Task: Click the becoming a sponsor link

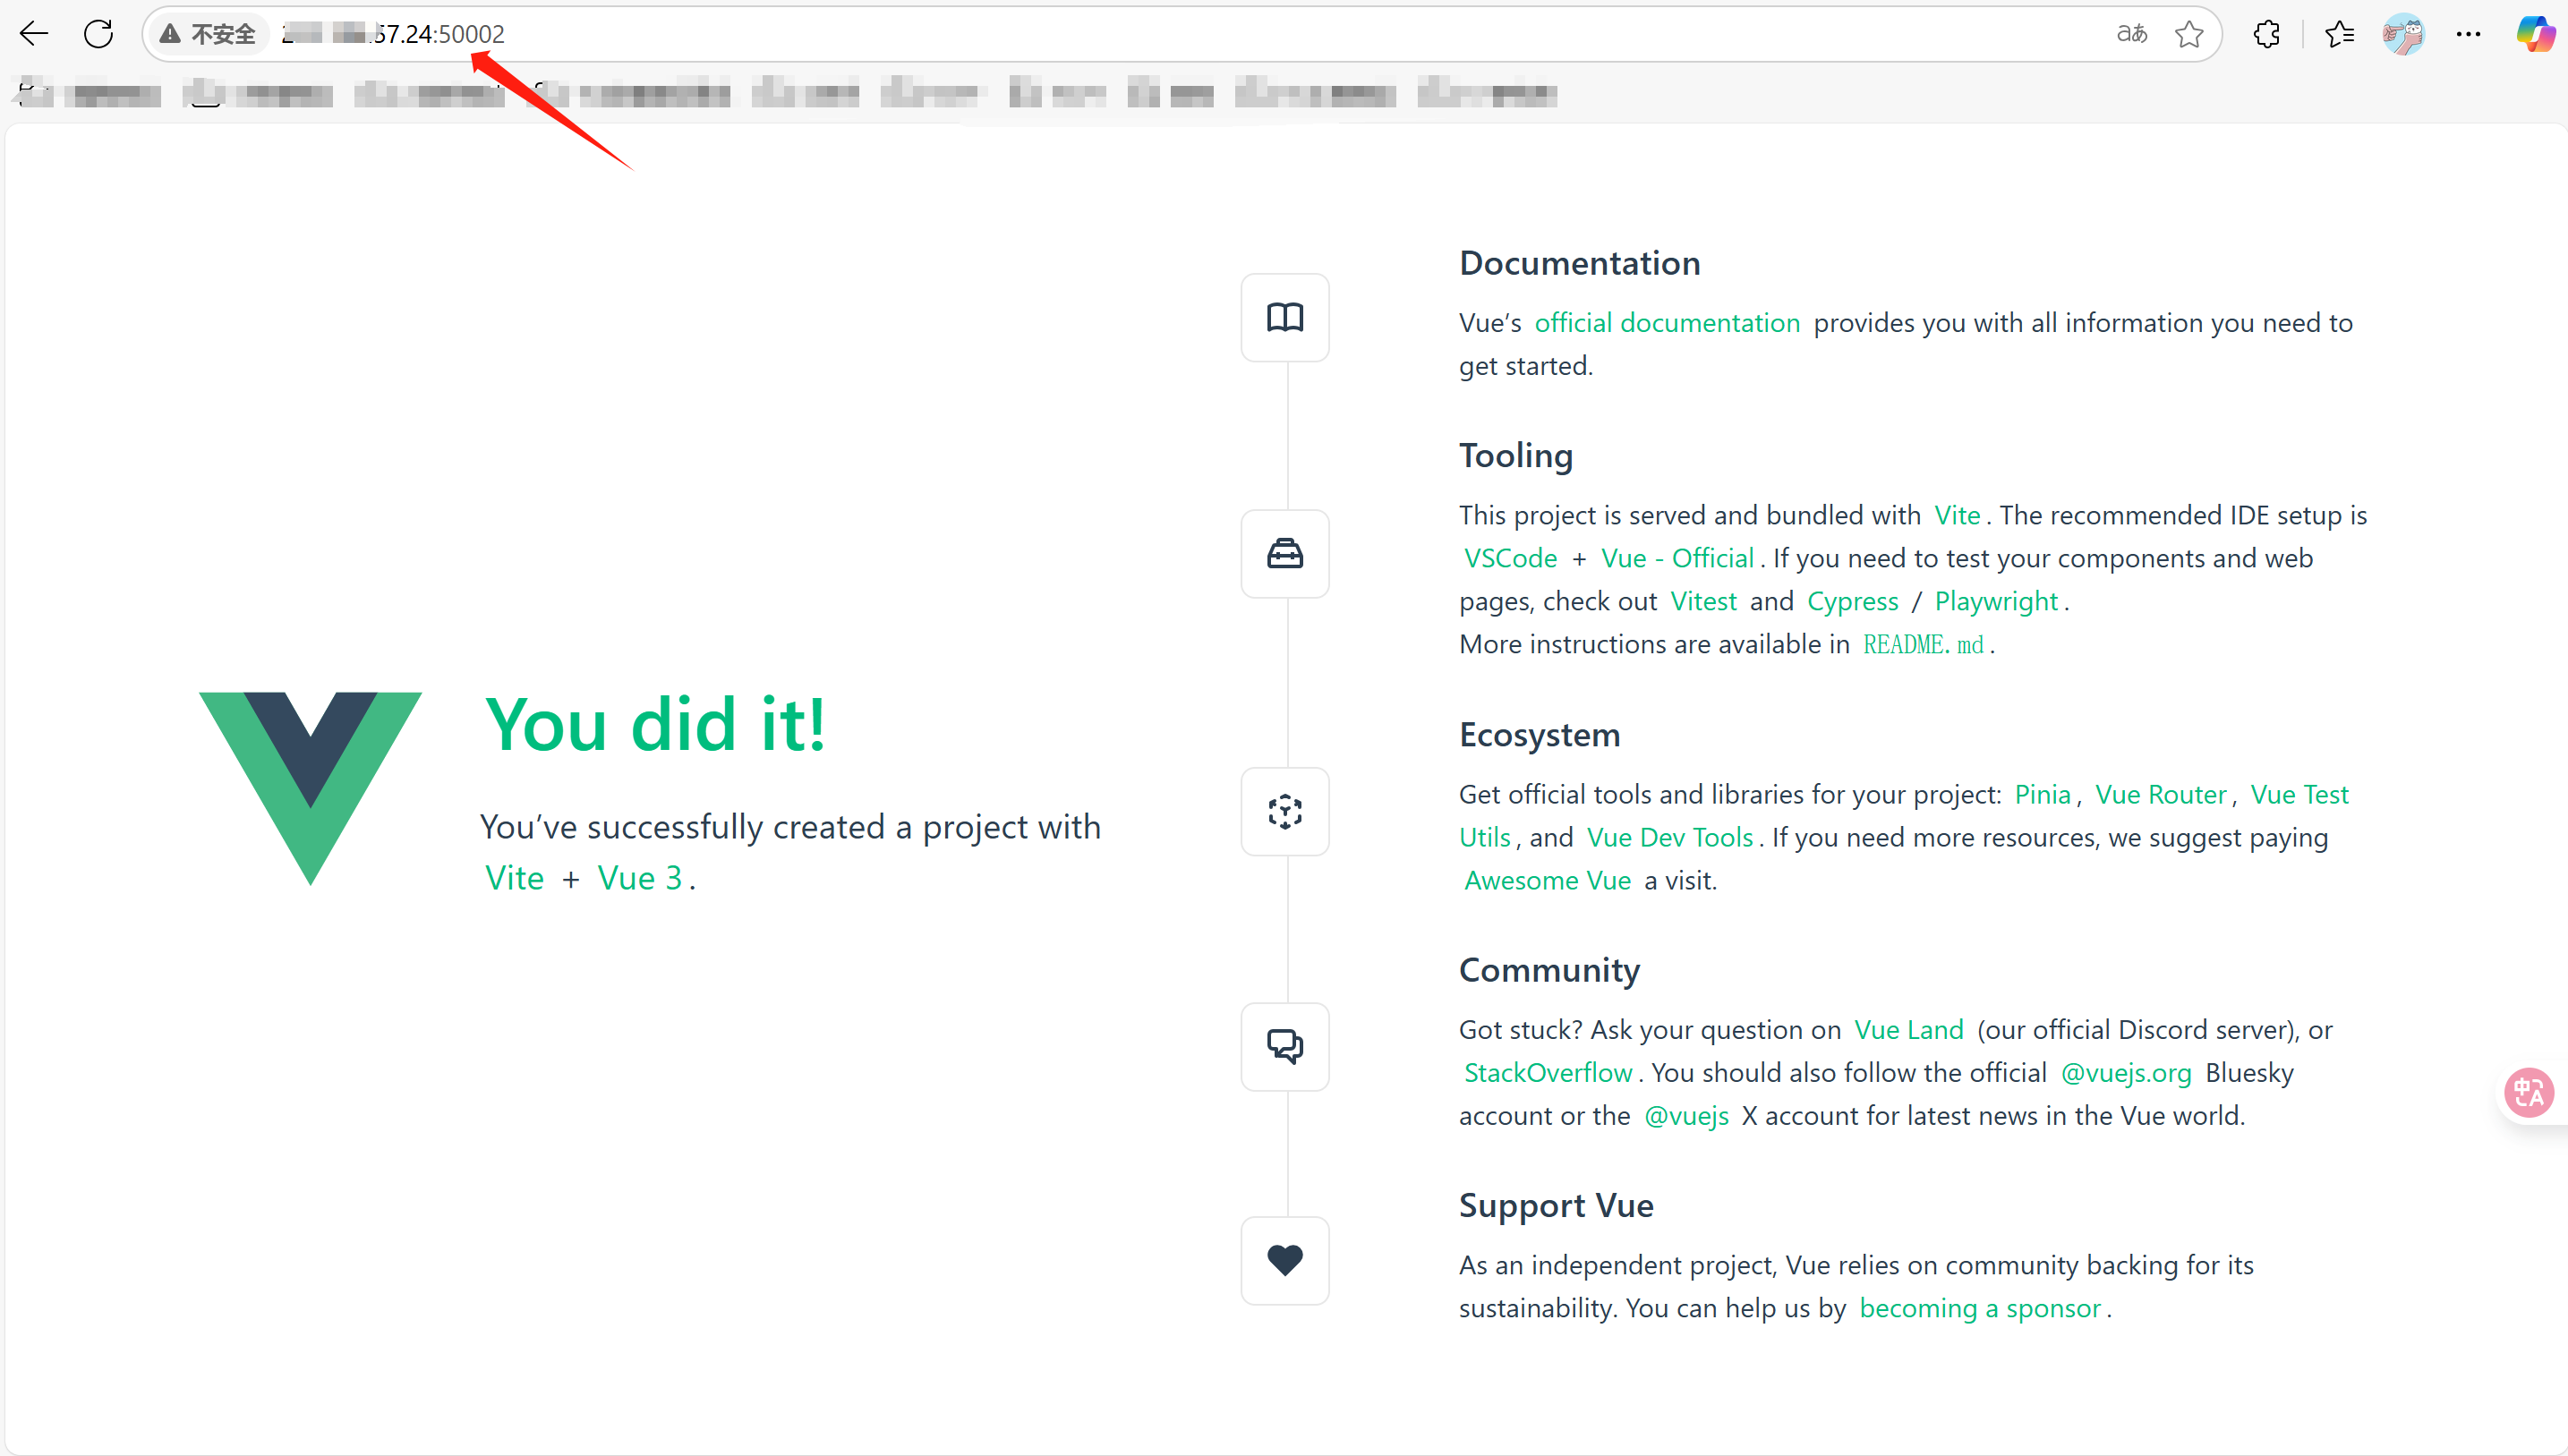Action: tap(1979, 1308)
